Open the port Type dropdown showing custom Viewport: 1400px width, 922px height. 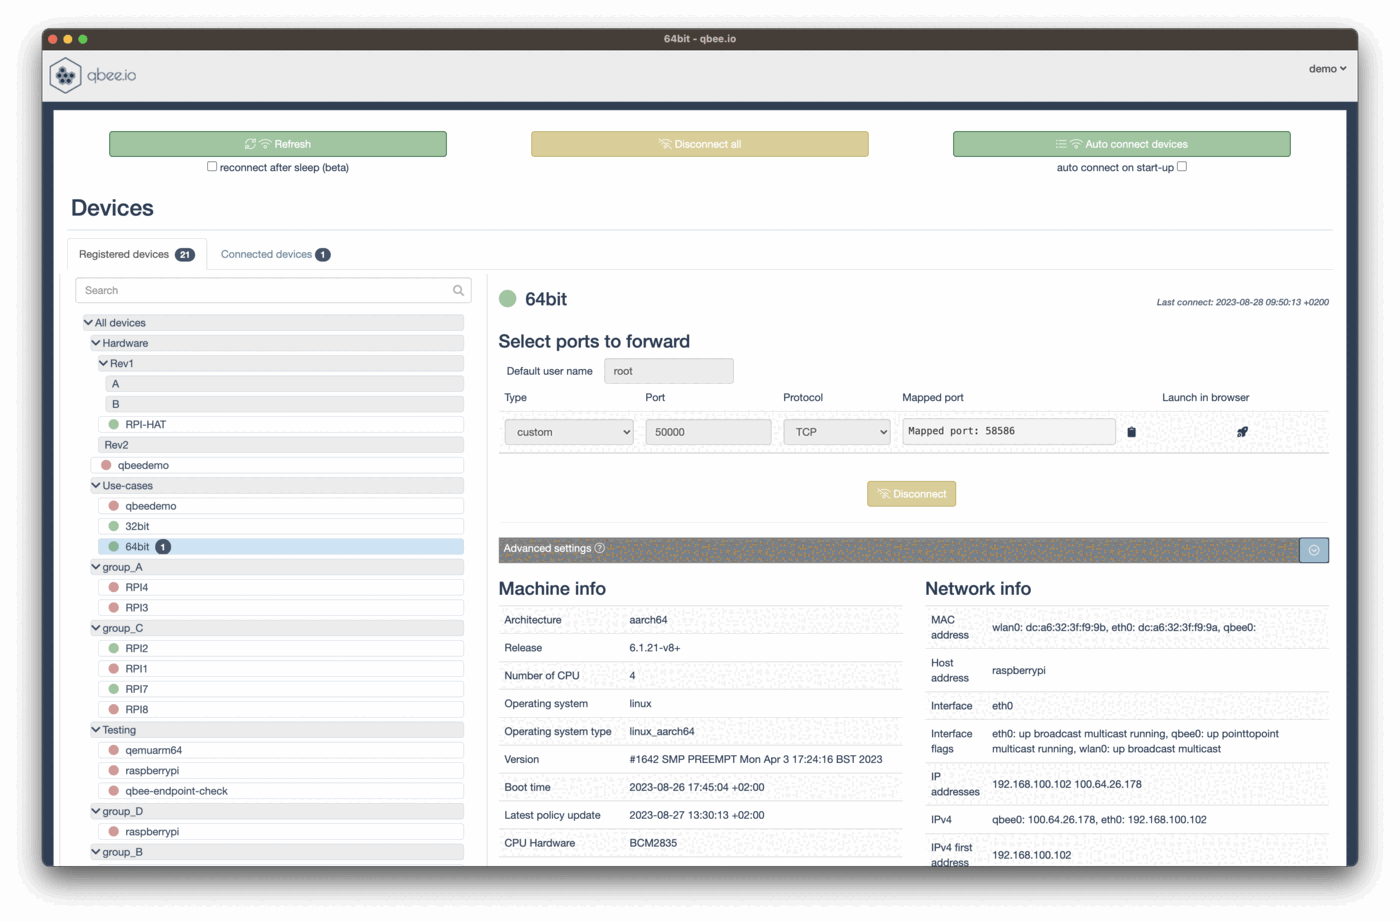tap(568, 431)
